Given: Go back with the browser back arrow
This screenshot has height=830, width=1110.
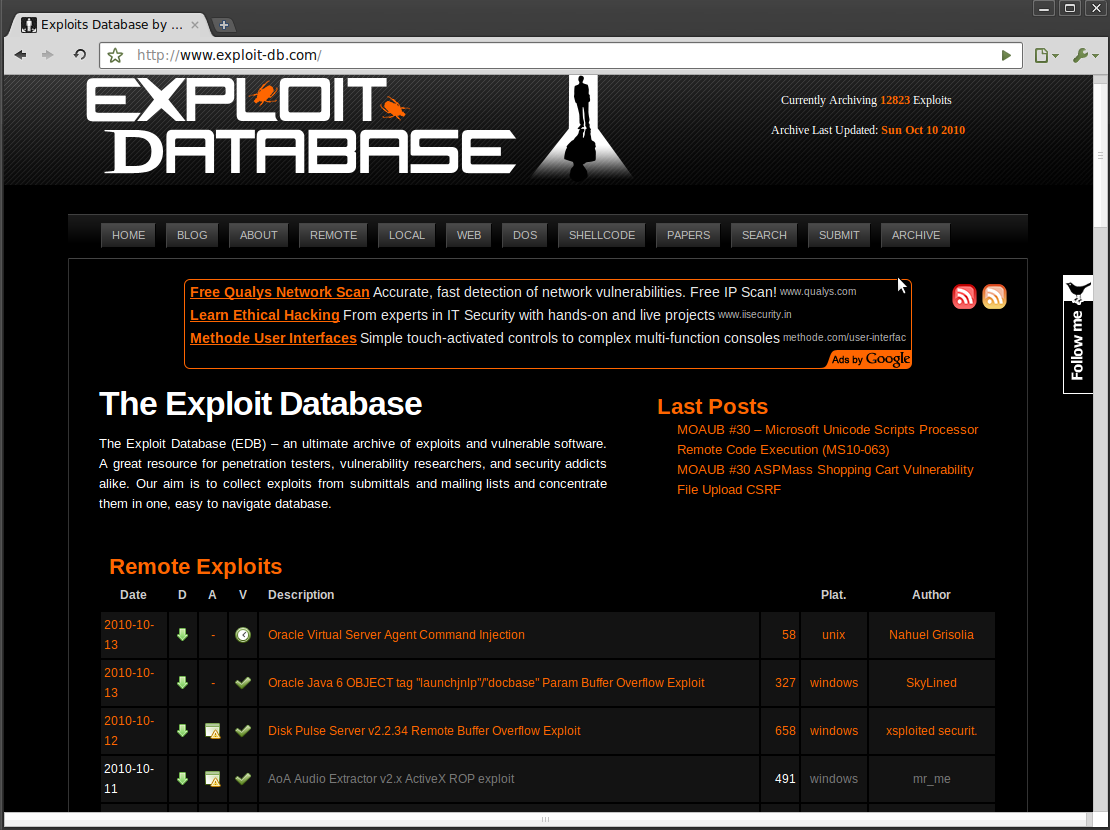Looking at the screenshot, I should 21,55.
